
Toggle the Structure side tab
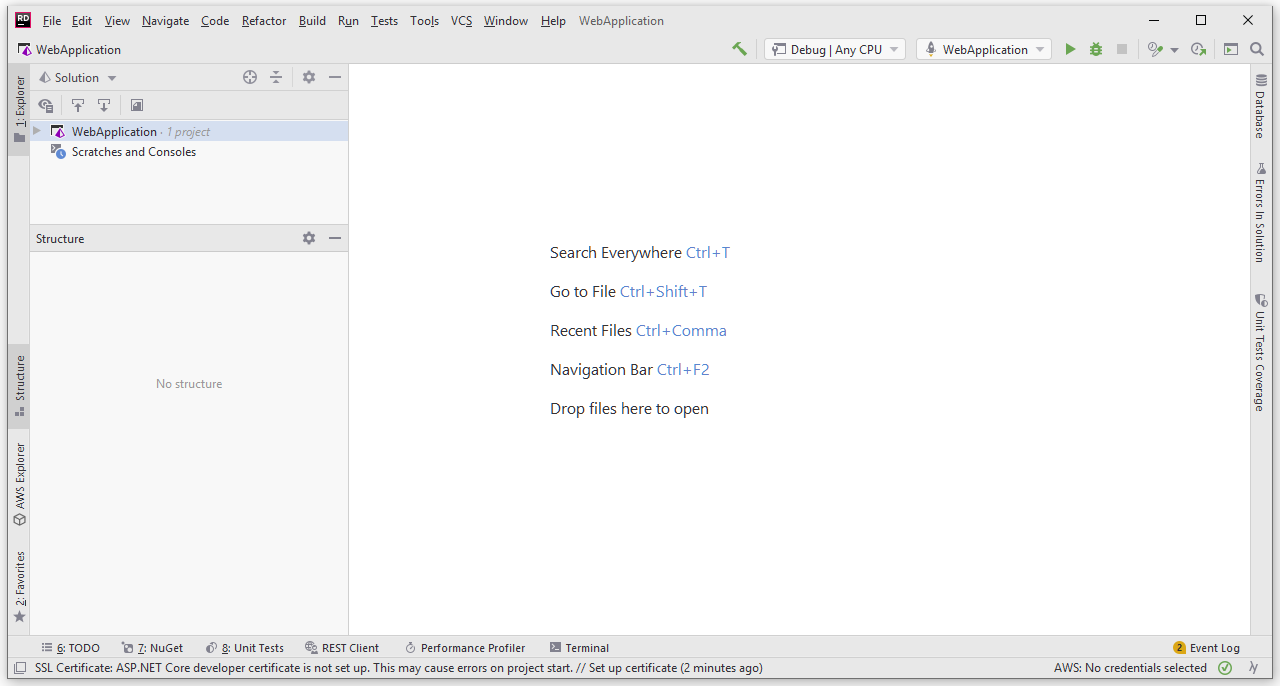coord(19,385)
